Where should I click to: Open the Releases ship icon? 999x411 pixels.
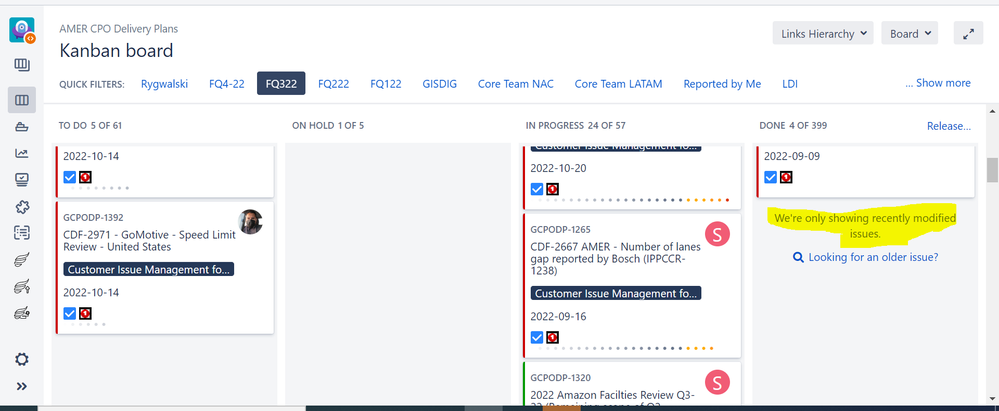coord(22,127)
